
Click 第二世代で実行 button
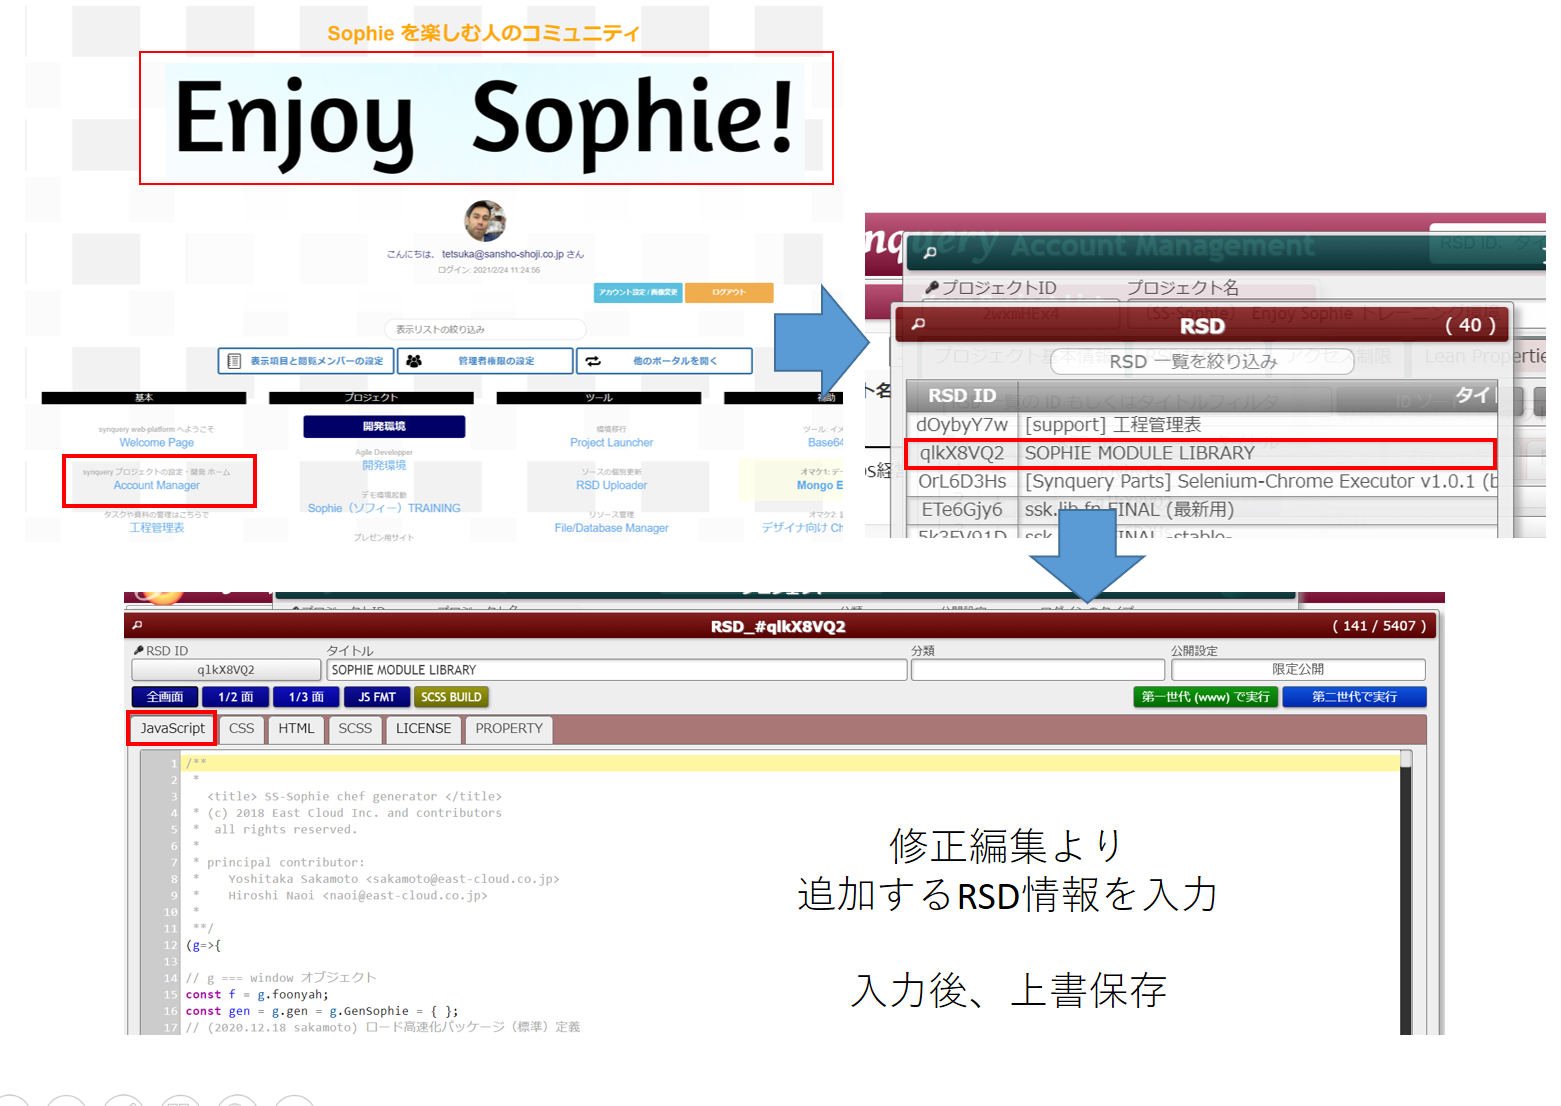(1354, 697)
